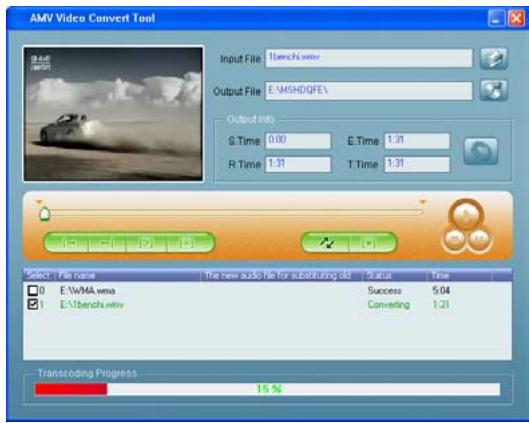
Task: Set end point with second green button
Action: coord(107,242)
